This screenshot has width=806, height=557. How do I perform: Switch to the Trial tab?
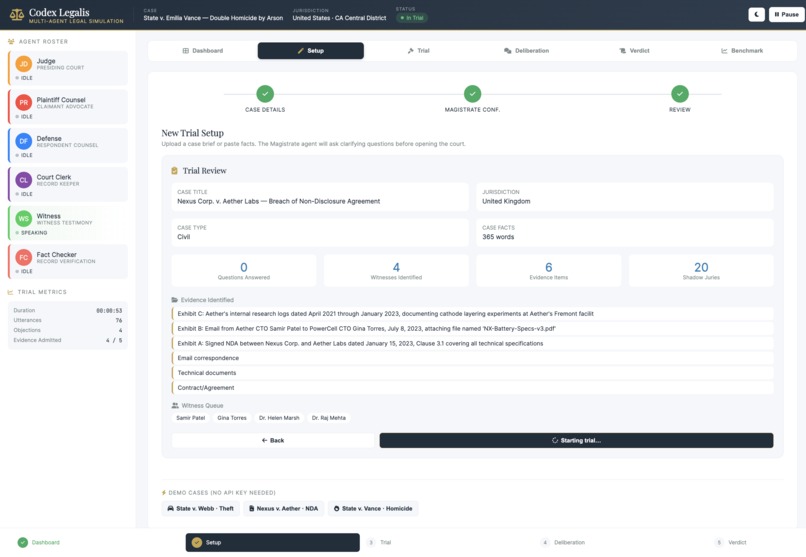[x=418, y=51]
